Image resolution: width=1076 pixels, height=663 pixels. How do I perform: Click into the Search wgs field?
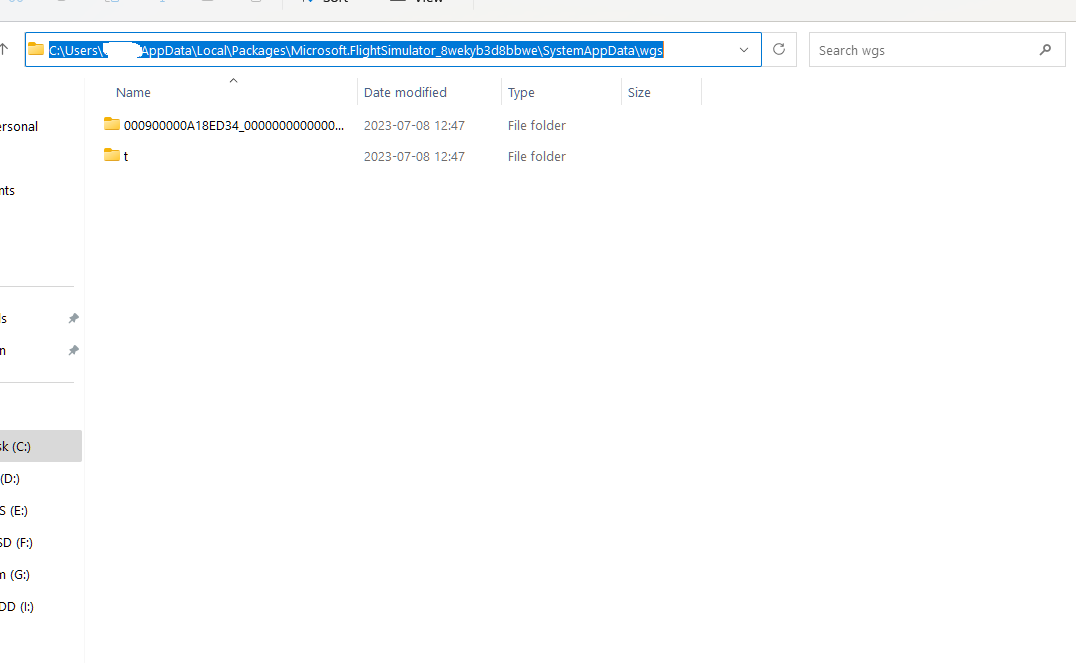click(920, 50)
